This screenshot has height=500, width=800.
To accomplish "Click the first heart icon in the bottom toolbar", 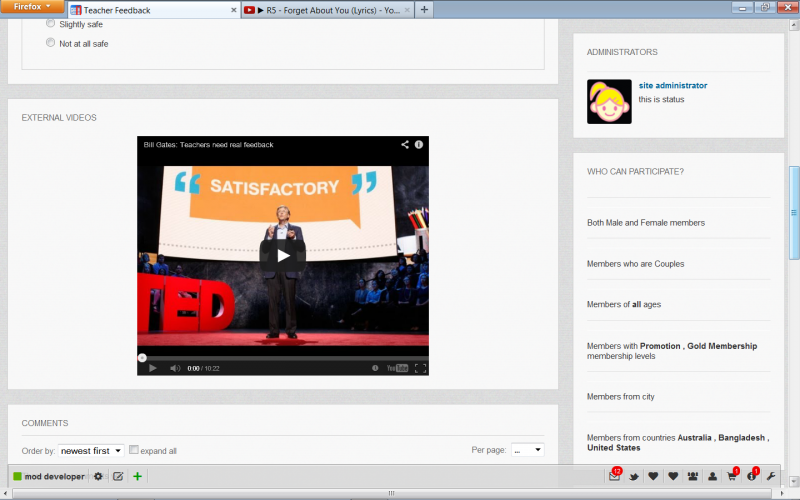I will tap(653, 476).
